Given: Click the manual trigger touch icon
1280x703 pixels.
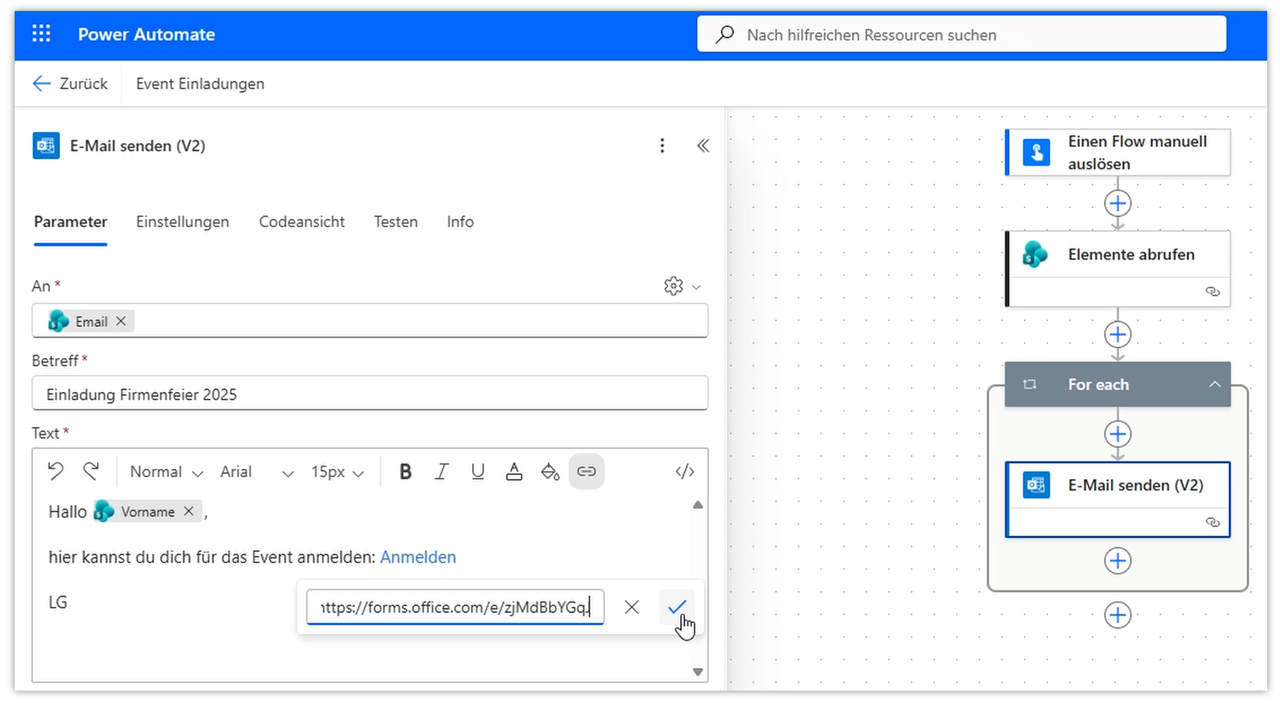Looking at the screenshot, I should click(x=1036, y=152).
